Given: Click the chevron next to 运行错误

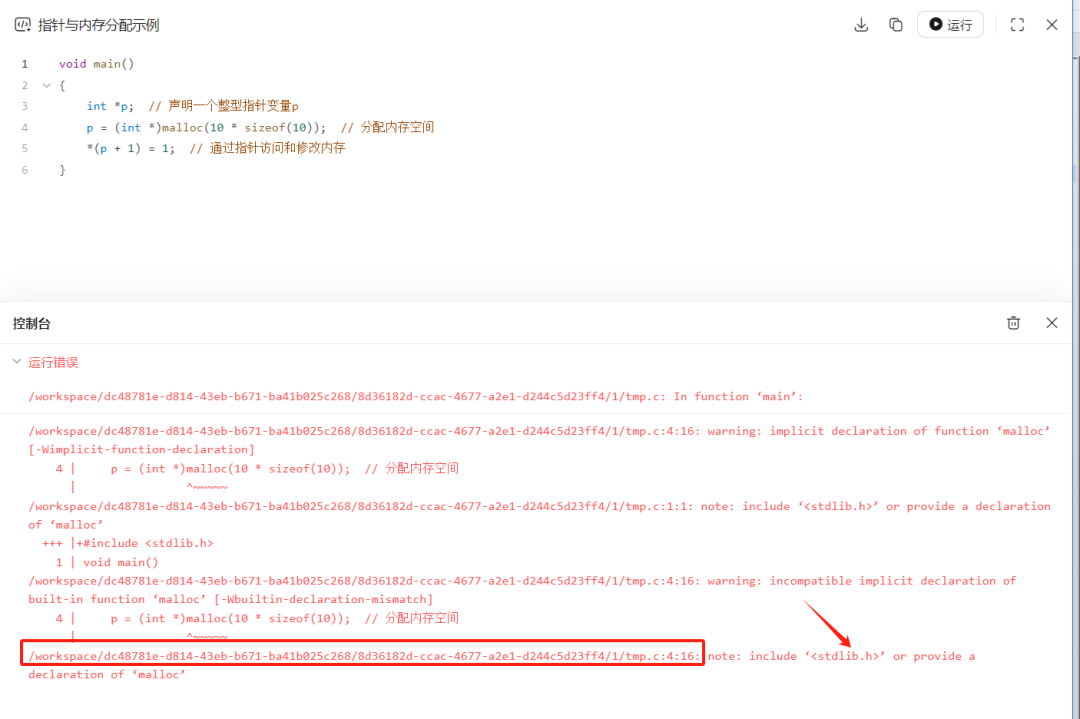Looking at the screenshot, I should pos(16,361).
